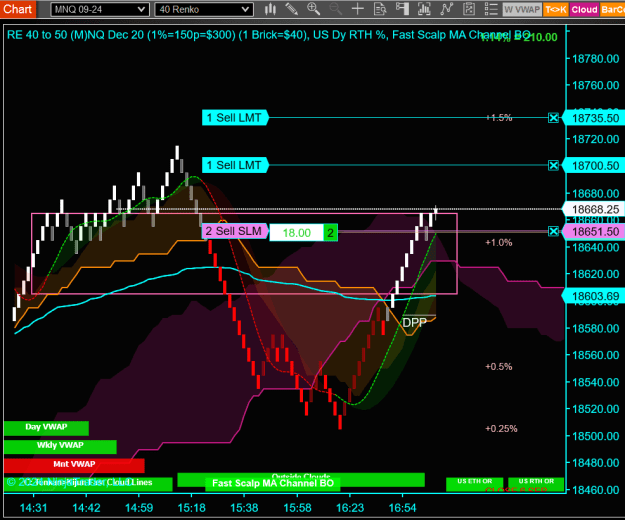Toggle the BarC button in toolbar
Image resolution: width=625 pixels, height=520 pixels.
point(612,9)
